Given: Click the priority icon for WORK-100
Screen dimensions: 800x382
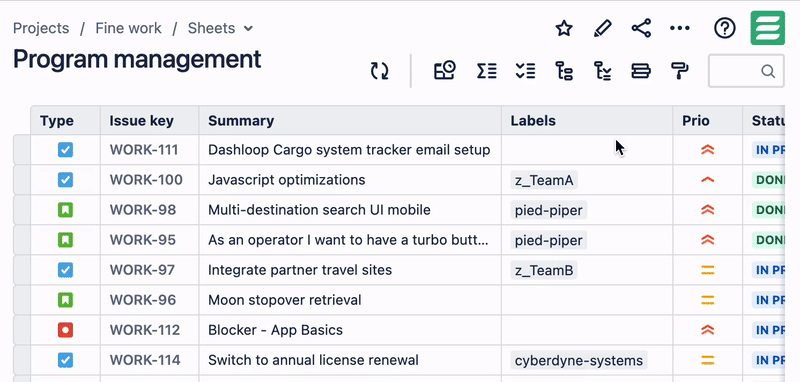Looking at the screenshot, I should click(x=708, y=180).
